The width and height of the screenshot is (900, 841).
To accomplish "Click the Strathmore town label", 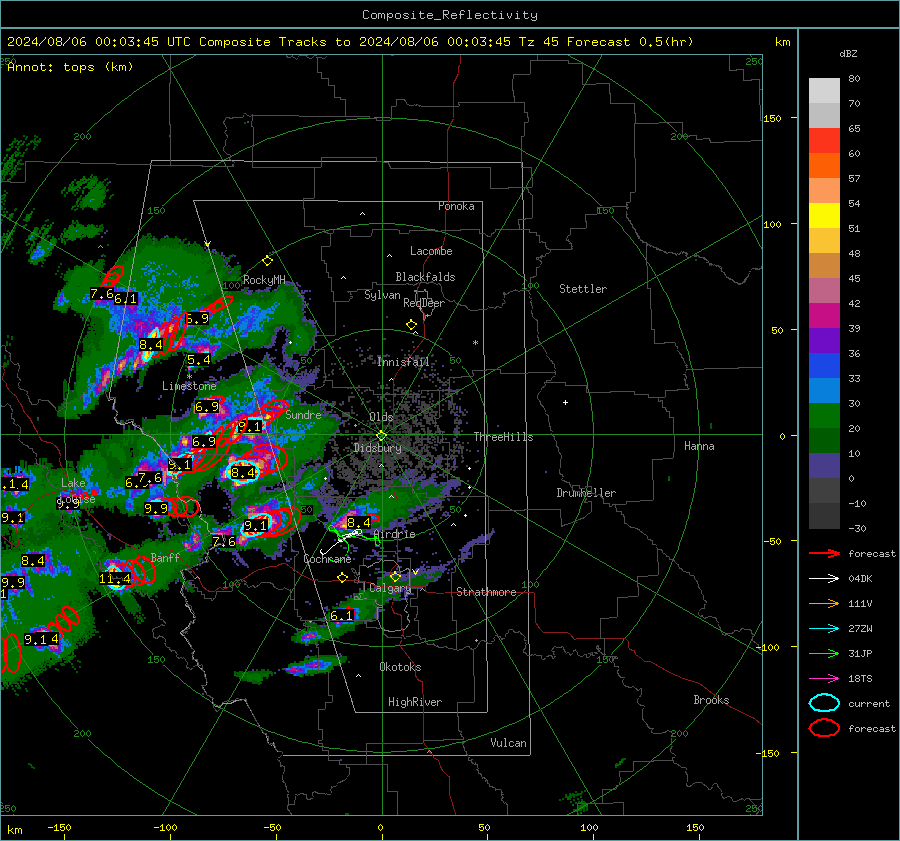I will tap(486, 592).
